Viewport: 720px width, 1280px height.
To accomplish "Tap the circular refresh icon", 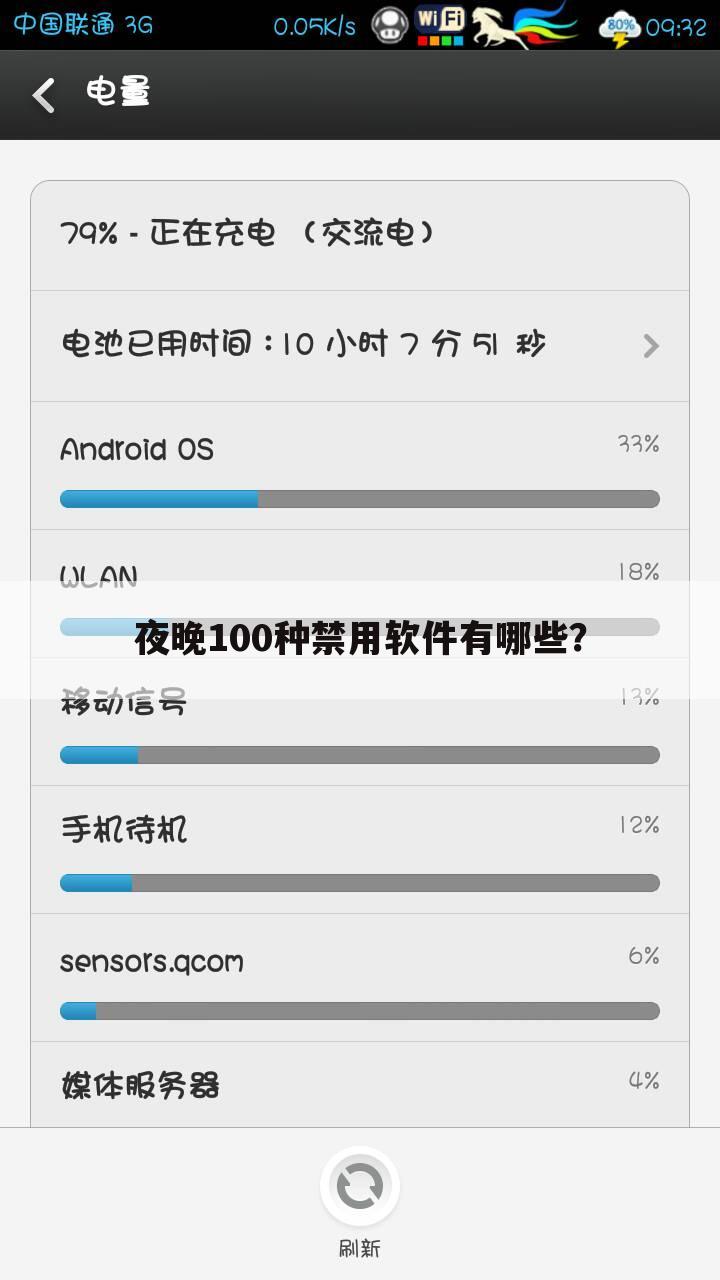I will [360, 1186].
